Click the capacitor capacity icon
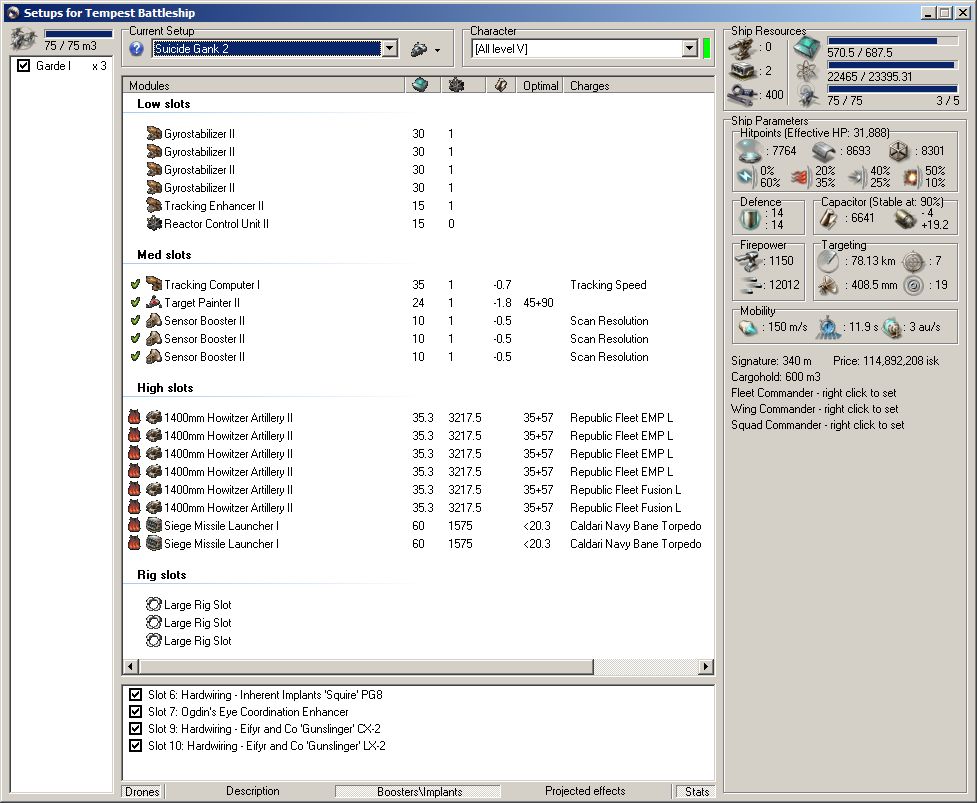This screenshot has width=977, height=803. (829, 218)
